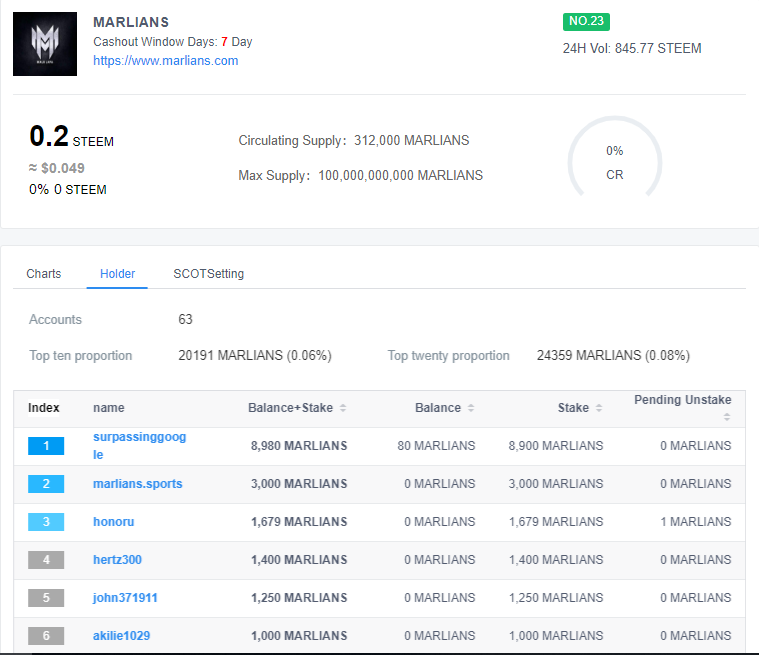
Task: Click the index badge 5
Action: 46,598
